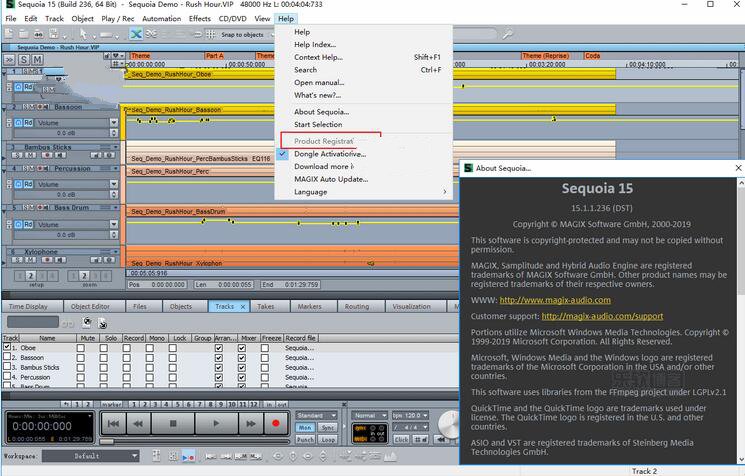The image size is (745, 476).
Task: Toggle the crossfade mode icon in toolbar
Action: coord(136,34)
